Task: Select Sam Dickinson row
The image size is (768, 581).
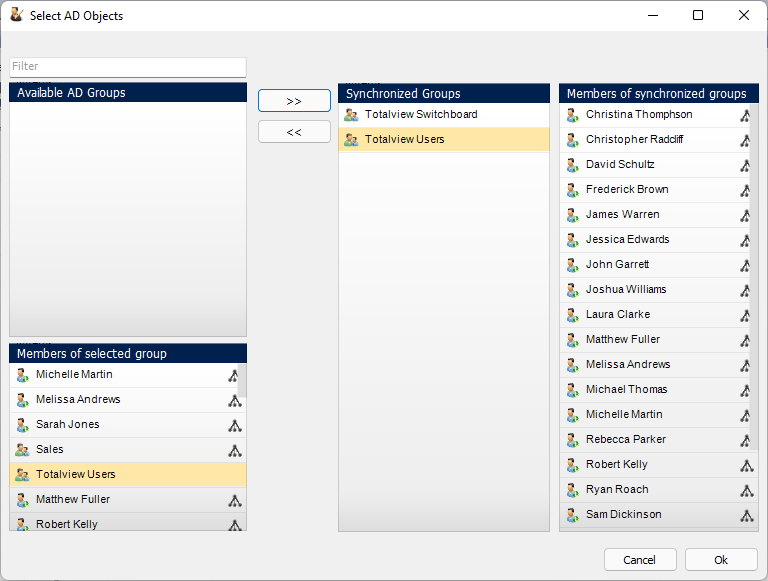Action: pos(659,515)
